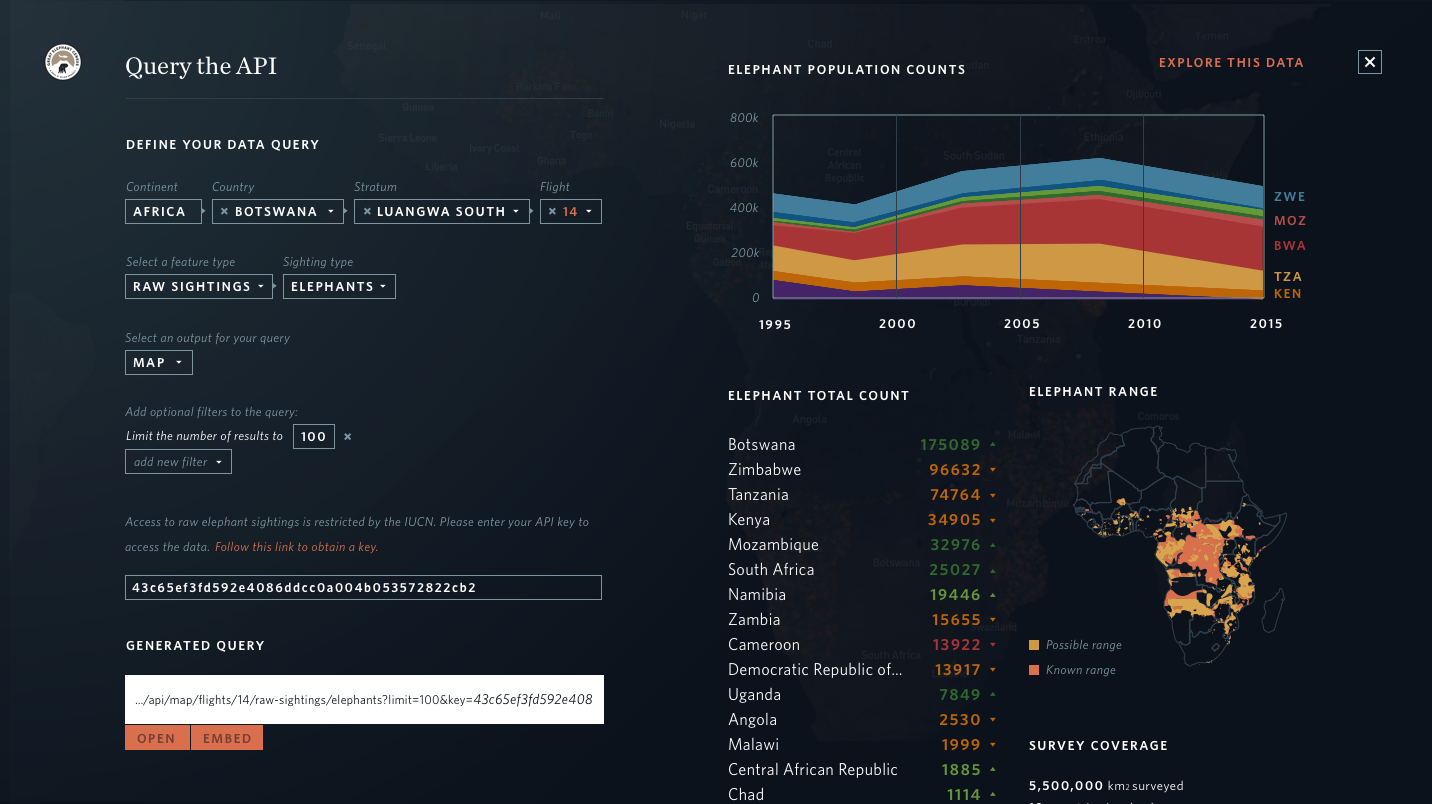Click the elephant logo icon

point(63,63)
